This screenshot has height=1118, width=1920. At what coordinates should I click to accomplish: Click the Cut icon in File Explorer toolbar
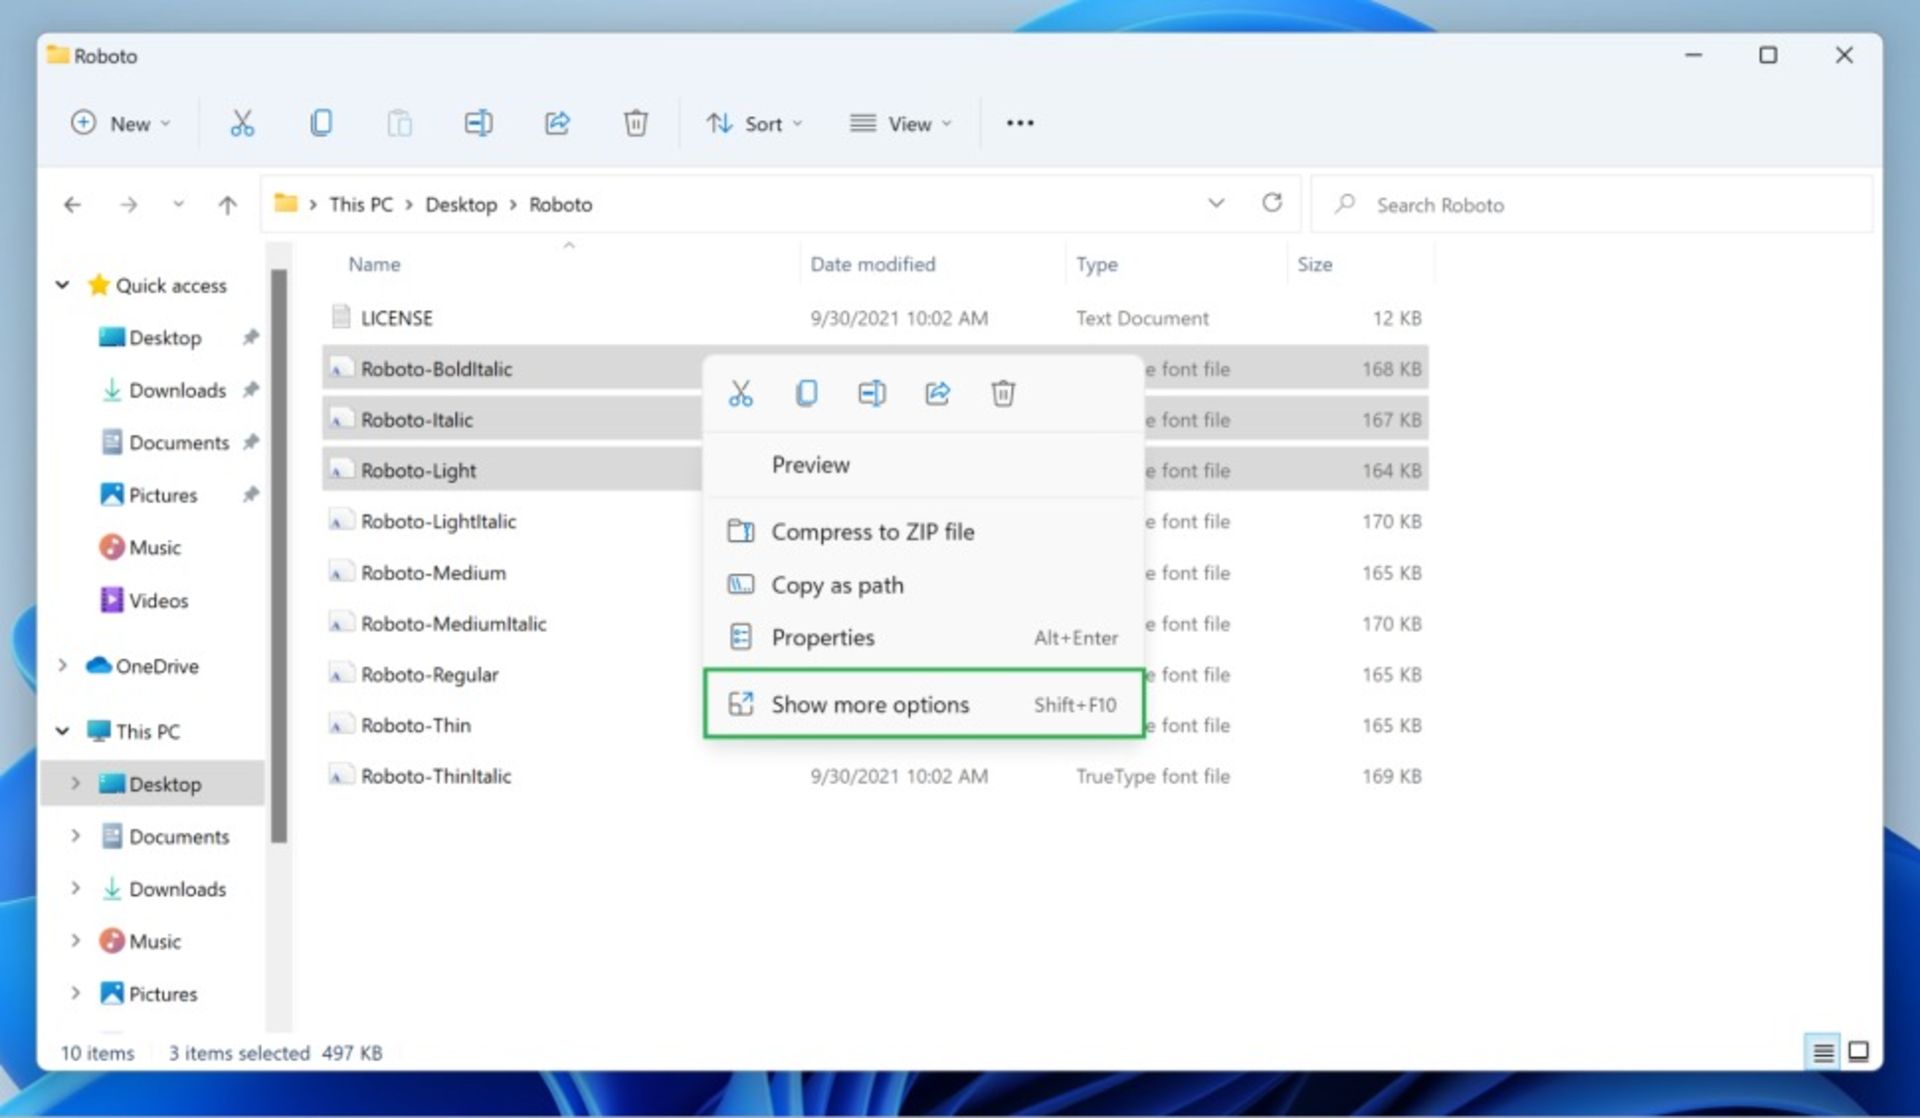click(240, 124)
